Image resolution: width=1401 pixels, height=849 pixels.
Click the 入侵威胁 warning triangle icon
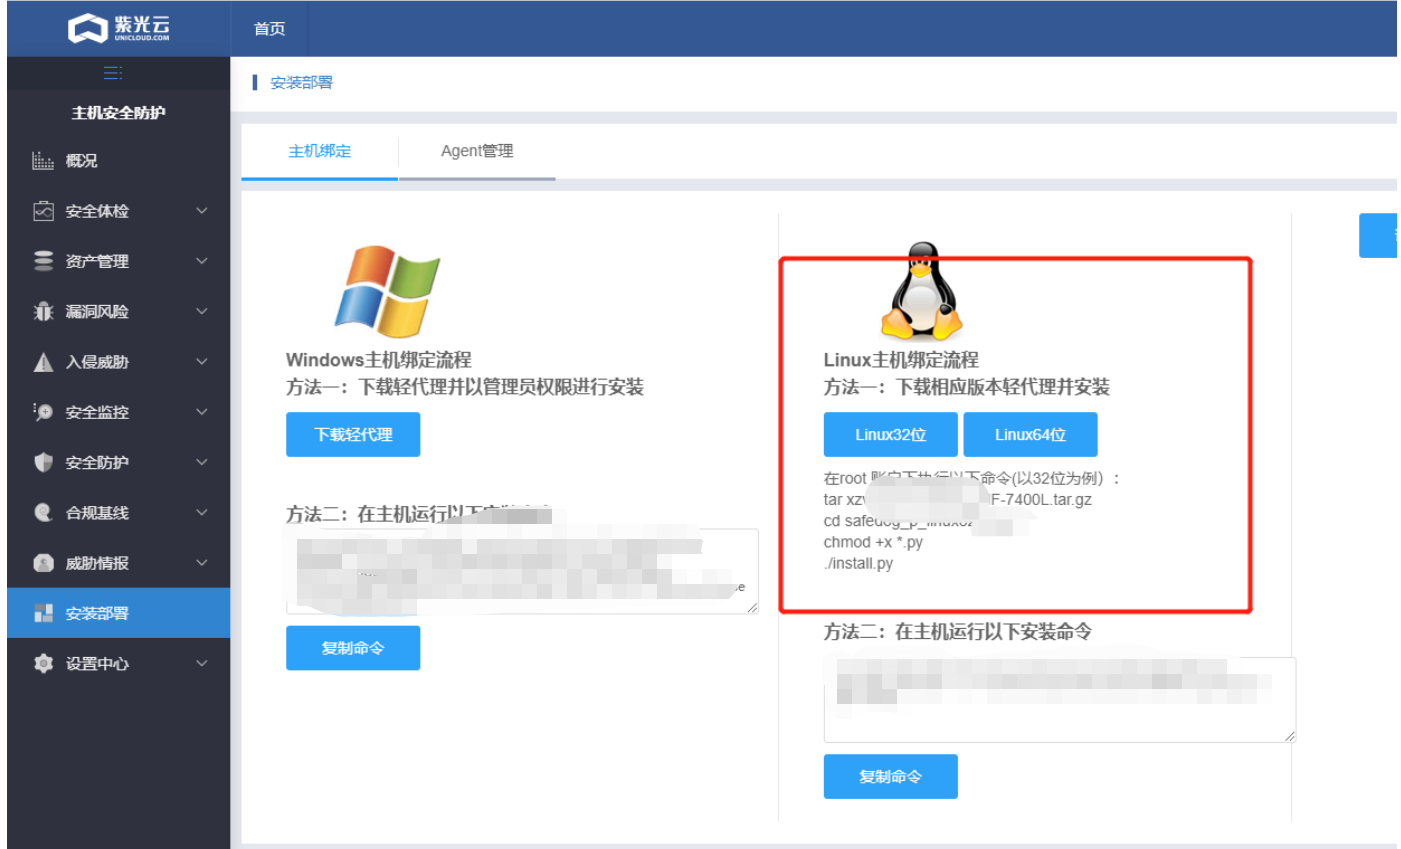(x=43, y=362)
